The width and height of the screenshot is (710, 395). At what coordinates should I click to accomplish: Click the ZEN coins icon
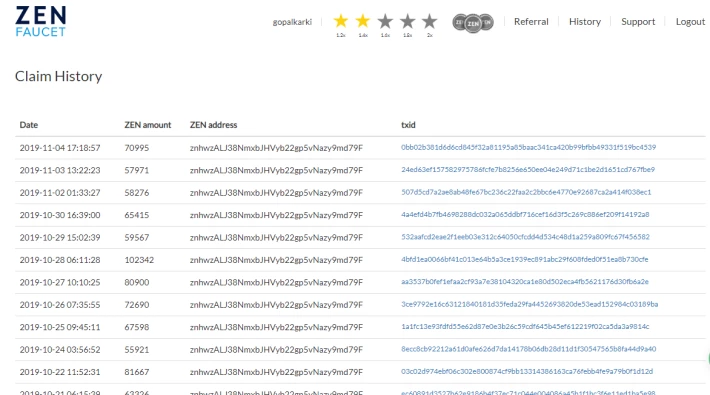pos(473,22)
